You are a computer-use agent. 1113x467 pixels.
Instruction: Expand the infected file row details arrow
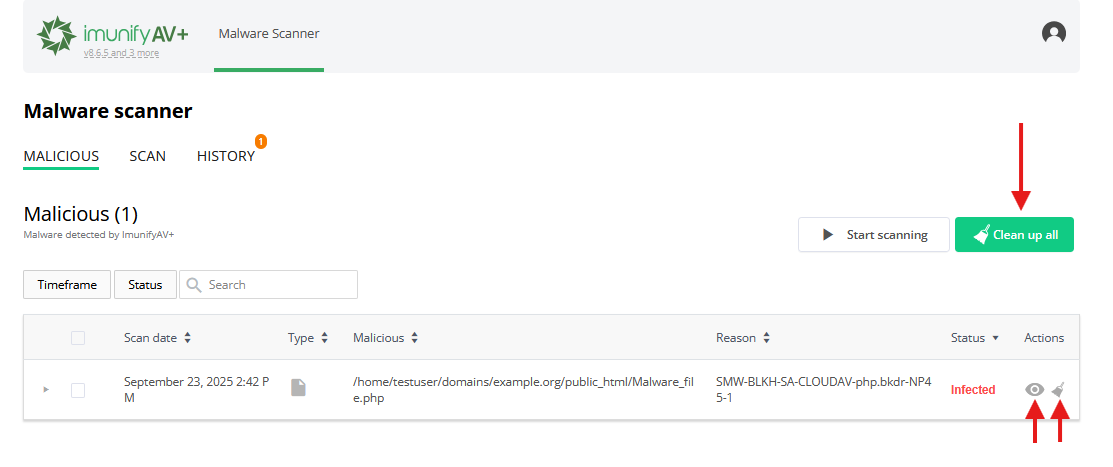coord(46,389)
